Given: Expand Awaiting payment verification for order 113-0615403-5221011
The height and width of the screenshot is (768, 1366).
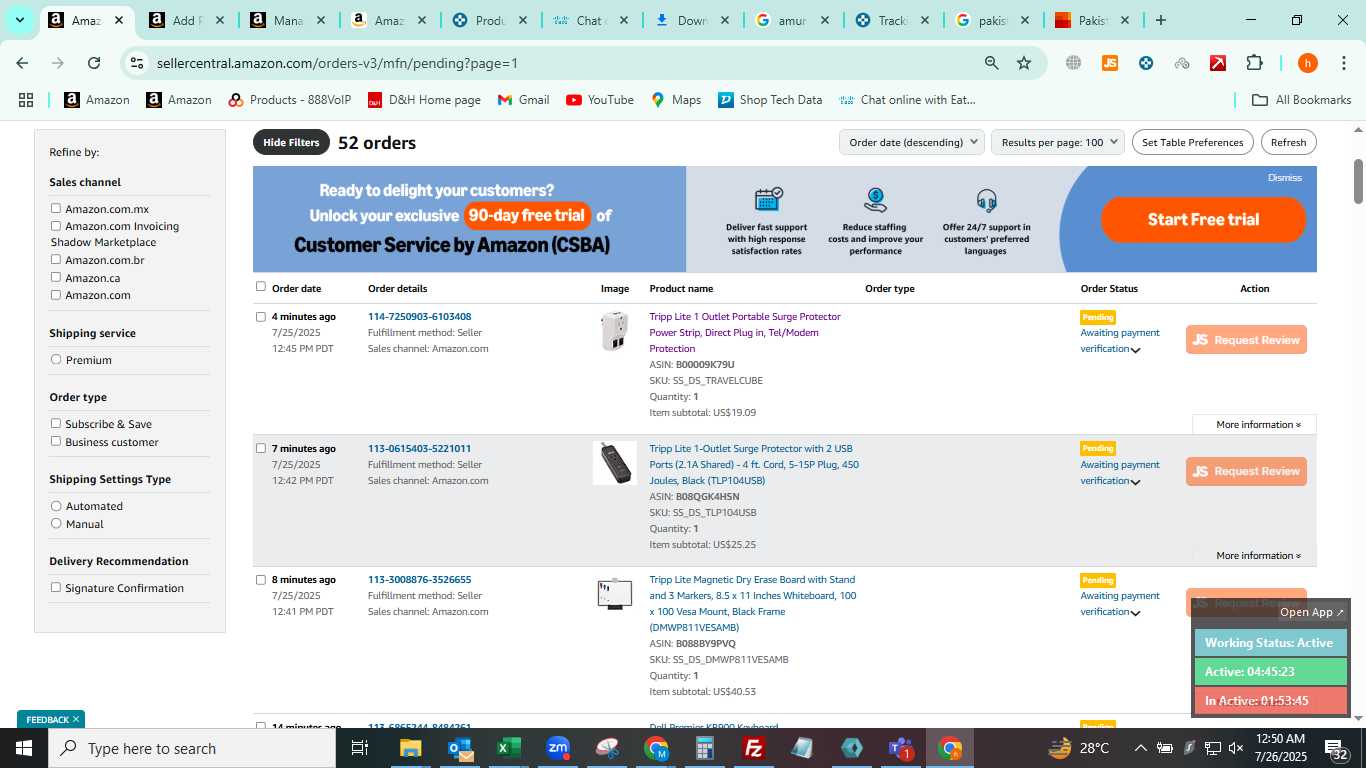Looking at the screenshot, I should (1136, 482).
